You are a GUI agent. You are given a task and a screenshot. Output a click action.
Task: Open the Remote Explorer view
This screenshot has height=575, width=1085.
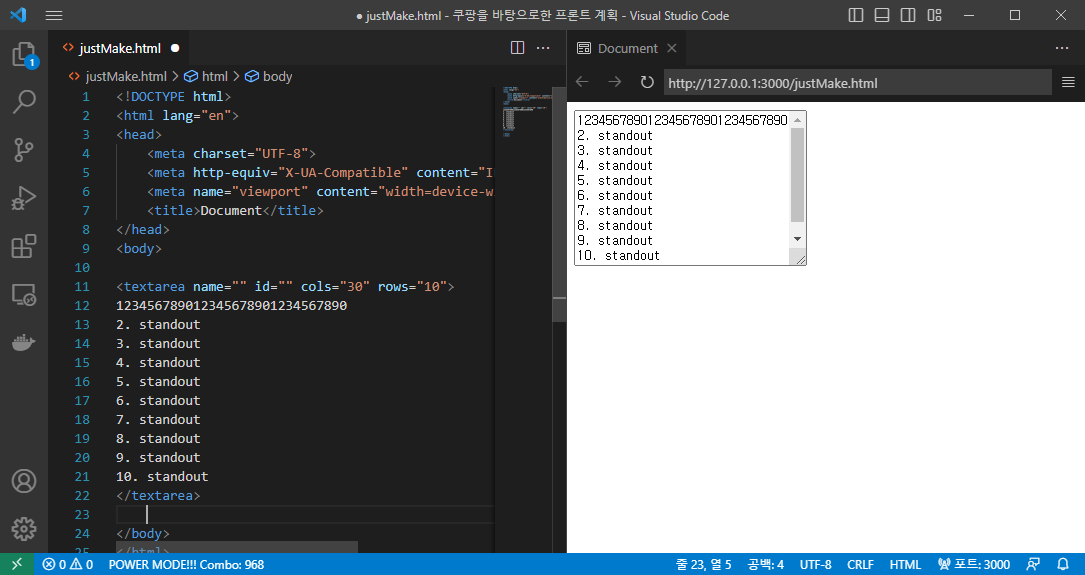(24, 295)
